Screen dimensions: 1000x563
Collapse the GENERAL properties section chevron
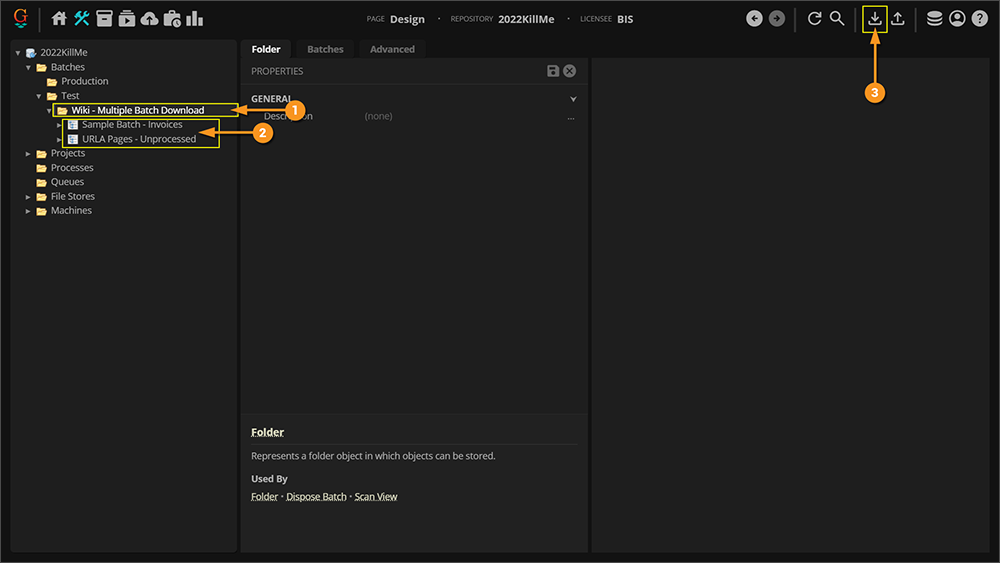(573, 99)
